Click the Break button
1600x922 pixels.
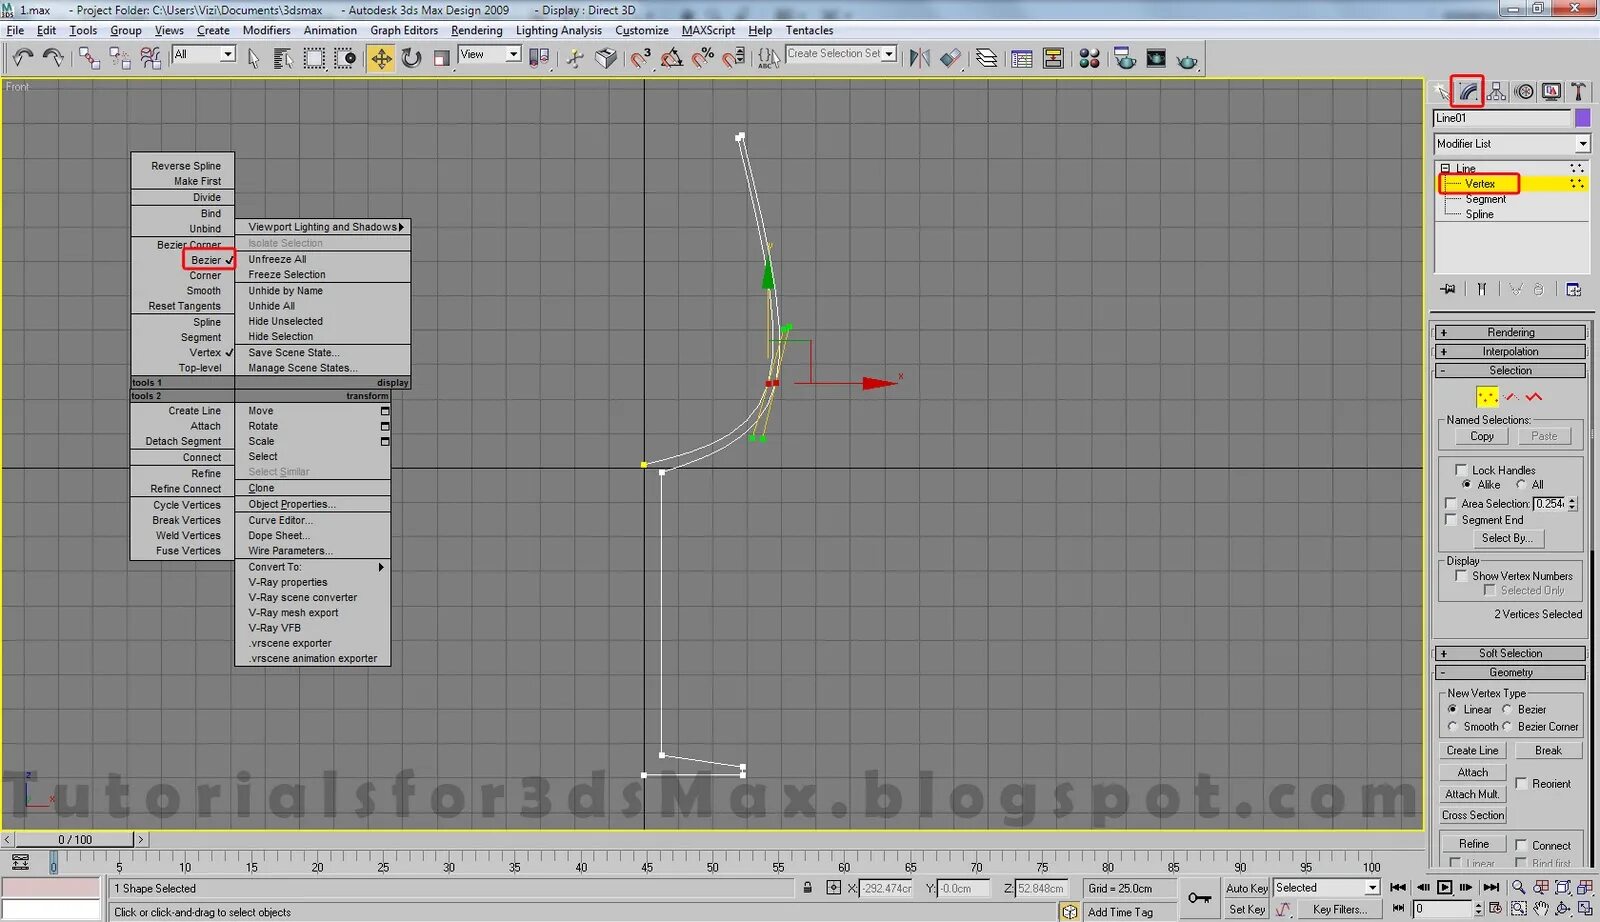click(1548, 750)
